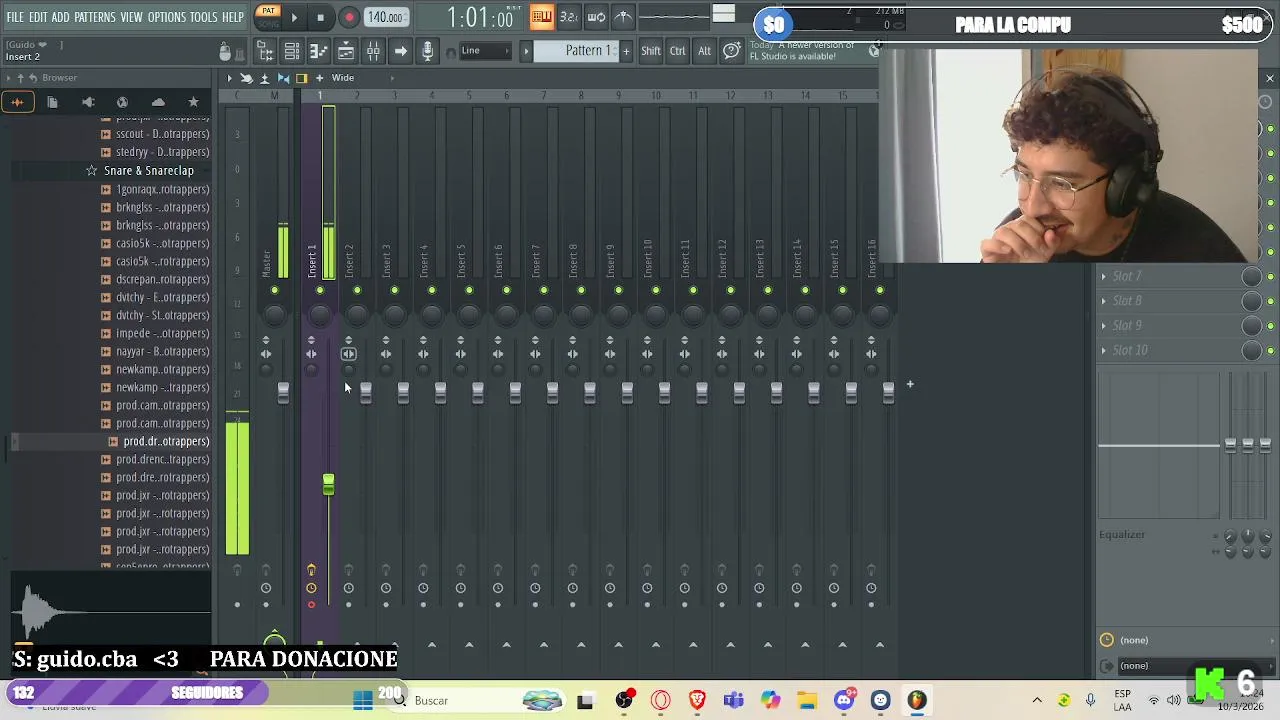Screen dimensions: 1280x720
Task: Toggle PAT/SONG mode switch
Action: point(268,15)
